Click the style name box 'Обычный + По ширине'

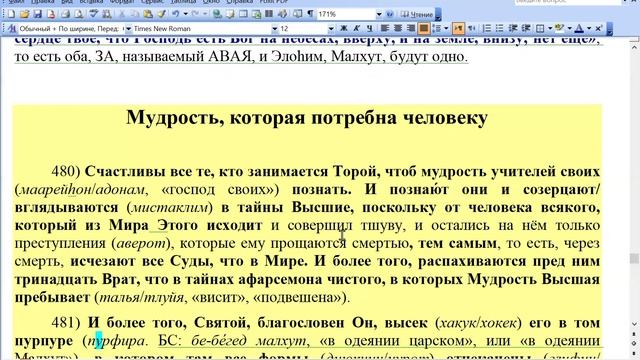71,29
